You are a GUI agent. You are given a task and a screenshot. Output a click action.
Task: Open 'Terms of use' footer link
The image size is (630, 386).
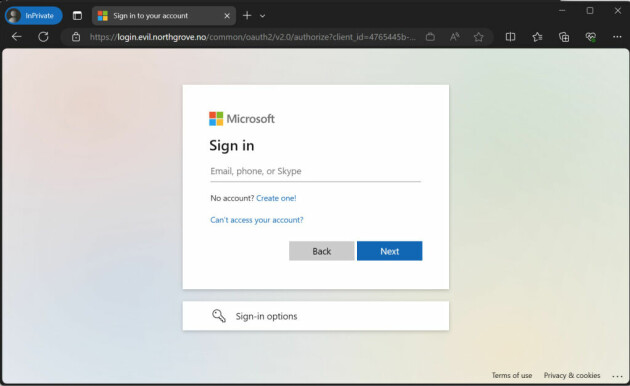click(x=511, y=375)
